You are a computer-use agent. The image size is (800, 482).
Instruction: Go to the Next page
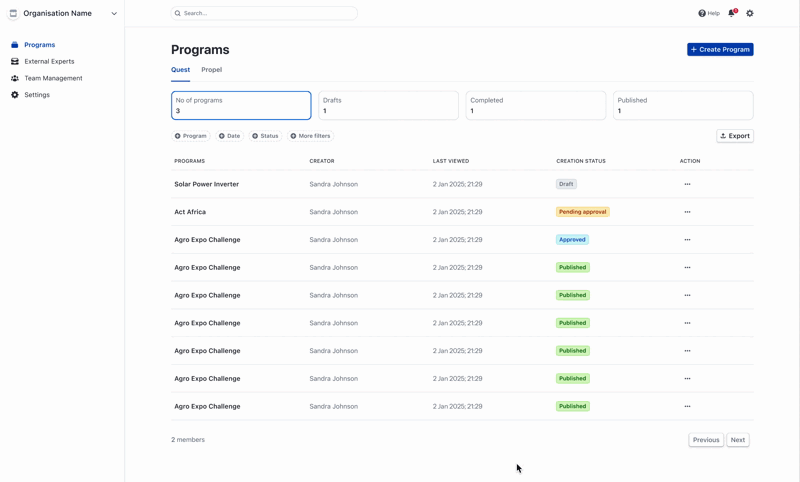(x=737, y=440)
